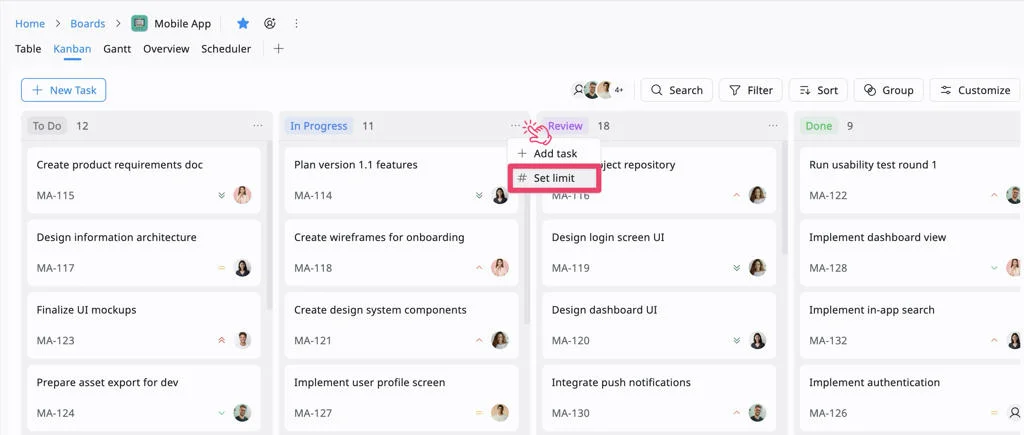The height and width of the screenshot is (435, 1024).
Task: Click the In Progress status label
Action: [x=318, y=126]
